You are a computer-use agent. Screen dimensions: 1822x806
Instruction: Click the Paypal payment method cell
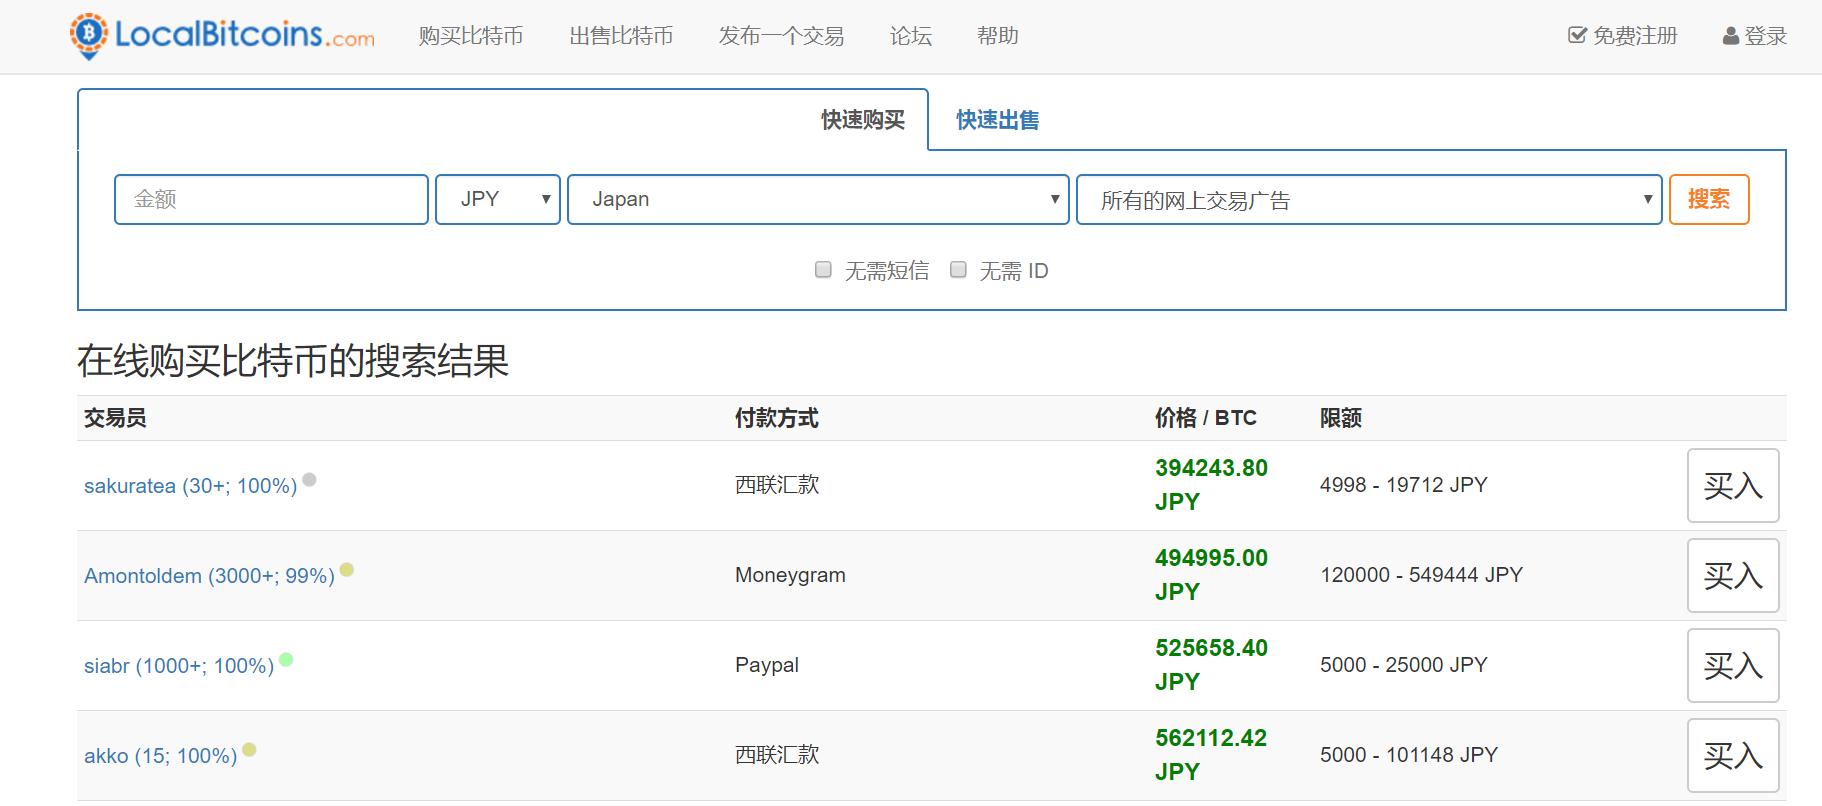[x=767, y=665]
